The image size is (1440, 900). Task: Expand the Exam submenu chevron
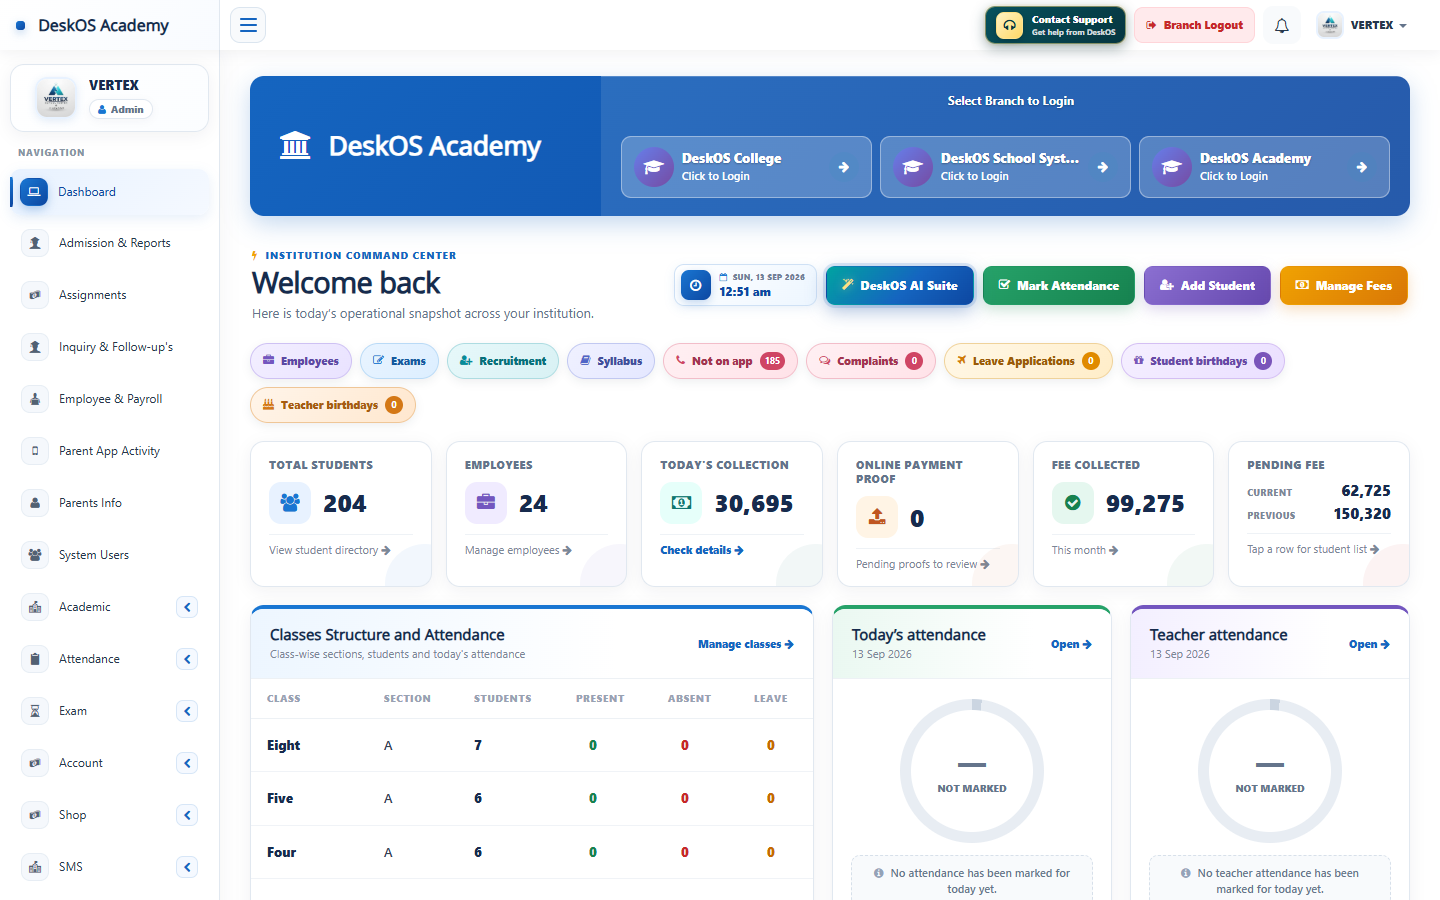(x=187, y=711)
